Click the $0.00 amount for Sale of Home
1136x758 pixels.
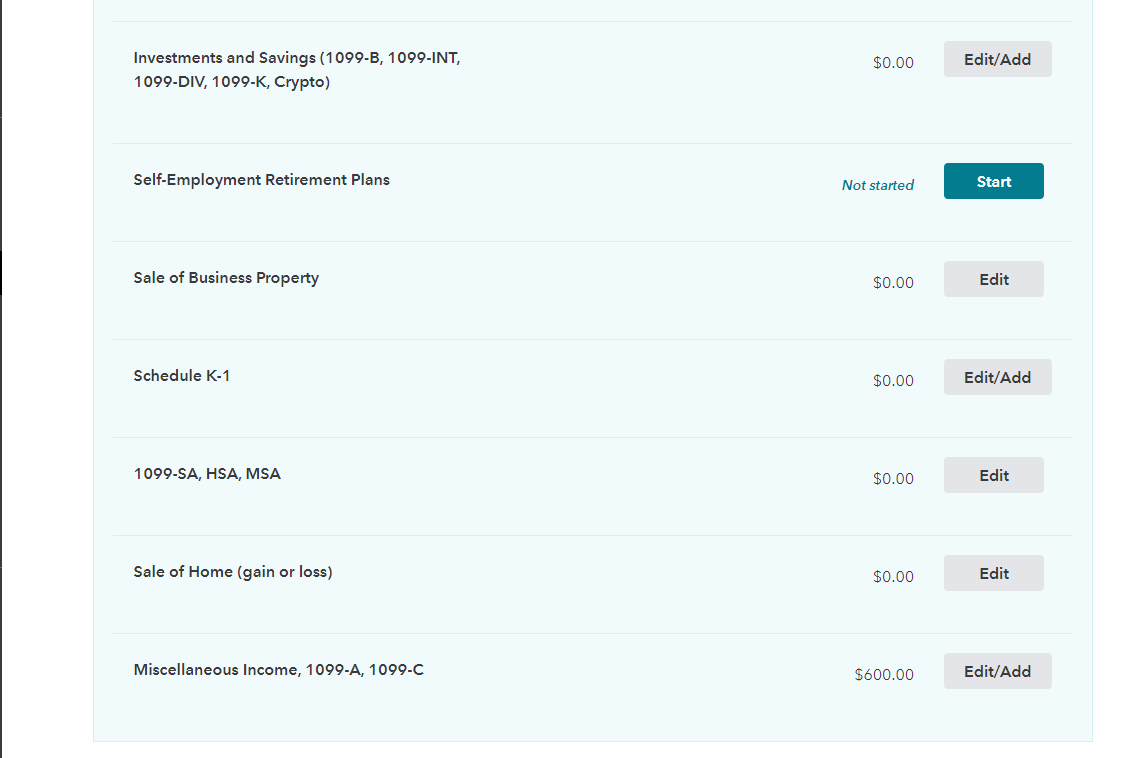(893, 577)
